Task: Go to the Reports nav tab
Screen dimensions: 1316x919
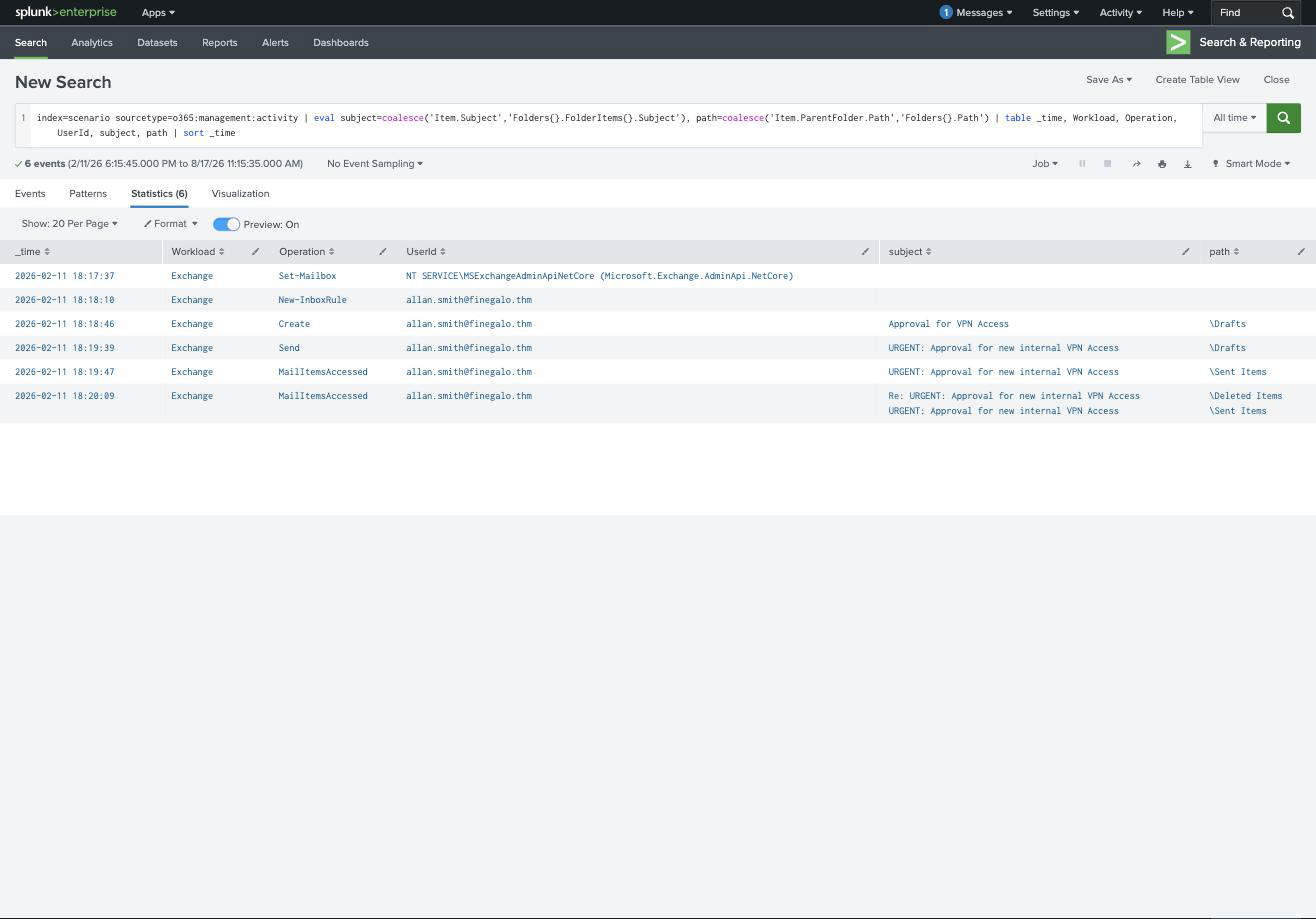Action: [219, 43]
